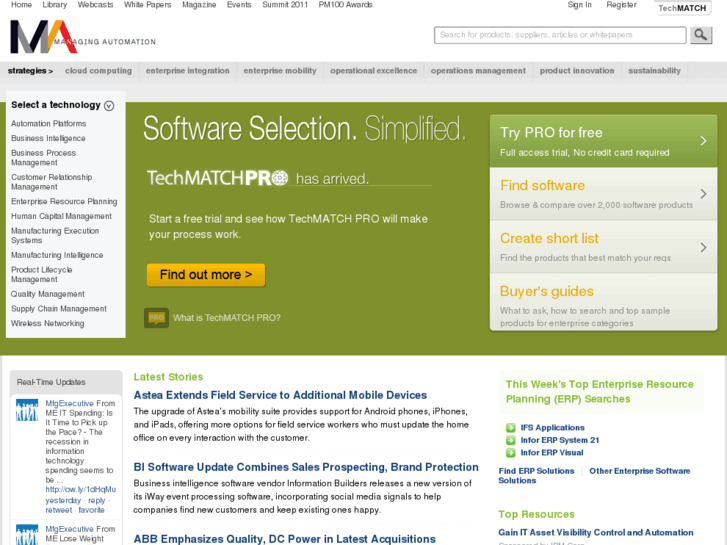The width and height of the screenshot is (727, 545).
Task: Open PM100 Awards page
Action: [345, 5]
